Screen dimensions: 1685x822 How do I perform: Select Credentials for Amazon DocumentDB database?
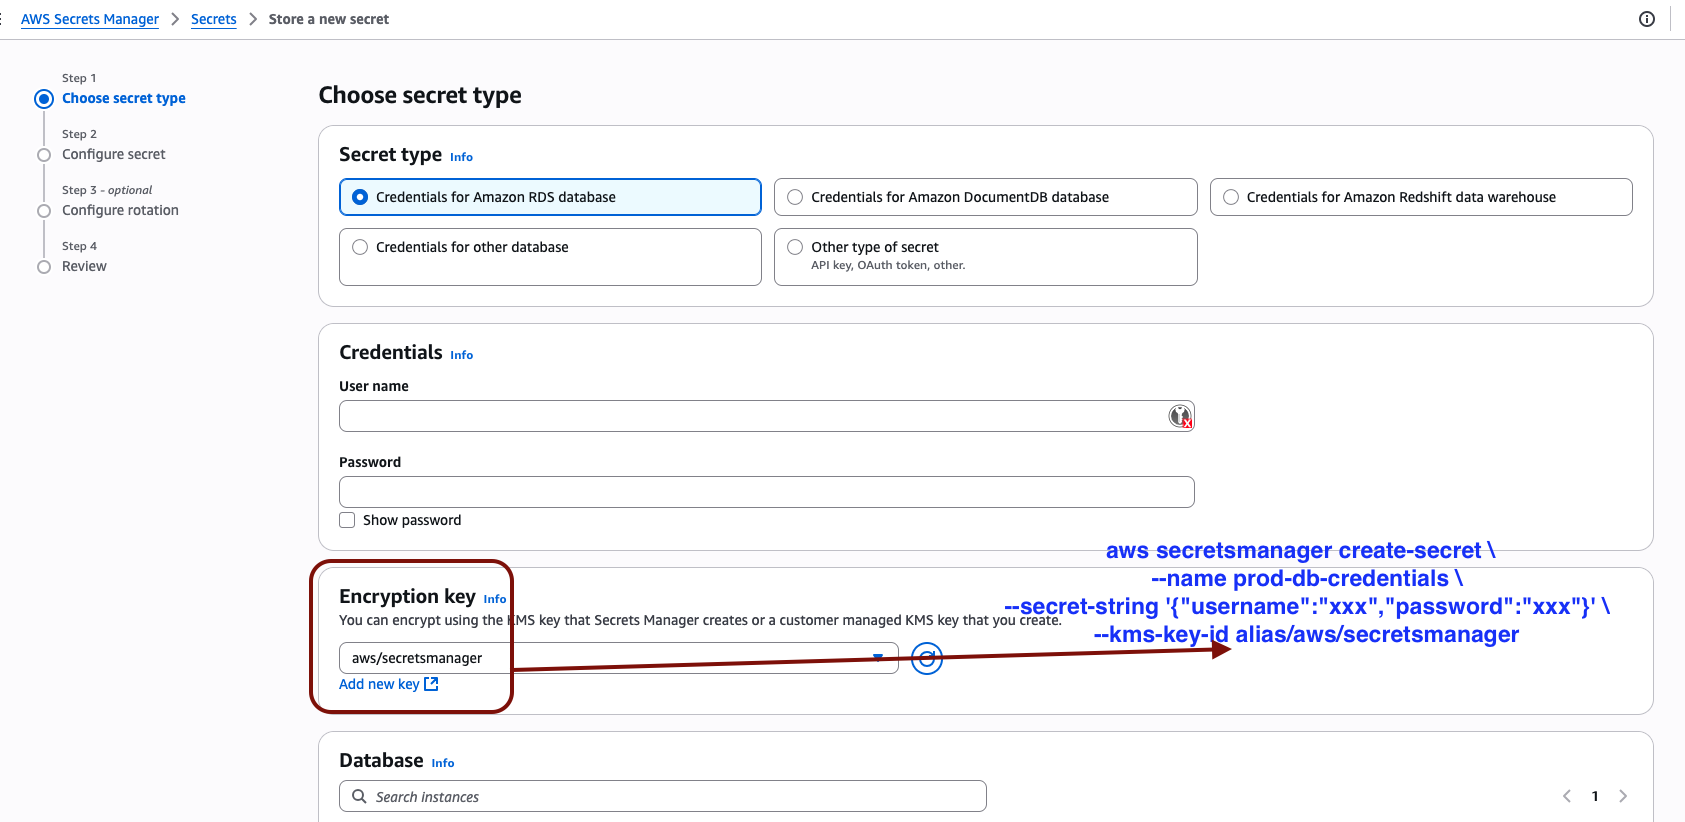click(985, 197)
